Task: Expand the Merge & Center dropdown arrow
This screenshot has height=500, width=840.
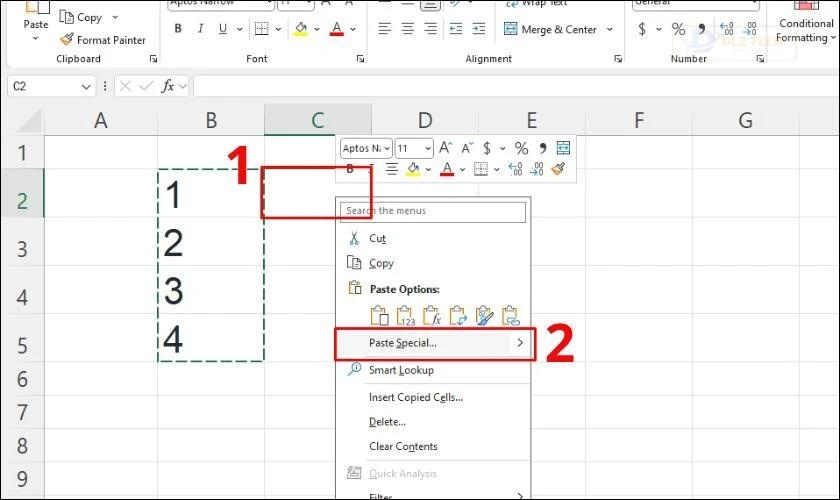Action: [x=609, y=30]
